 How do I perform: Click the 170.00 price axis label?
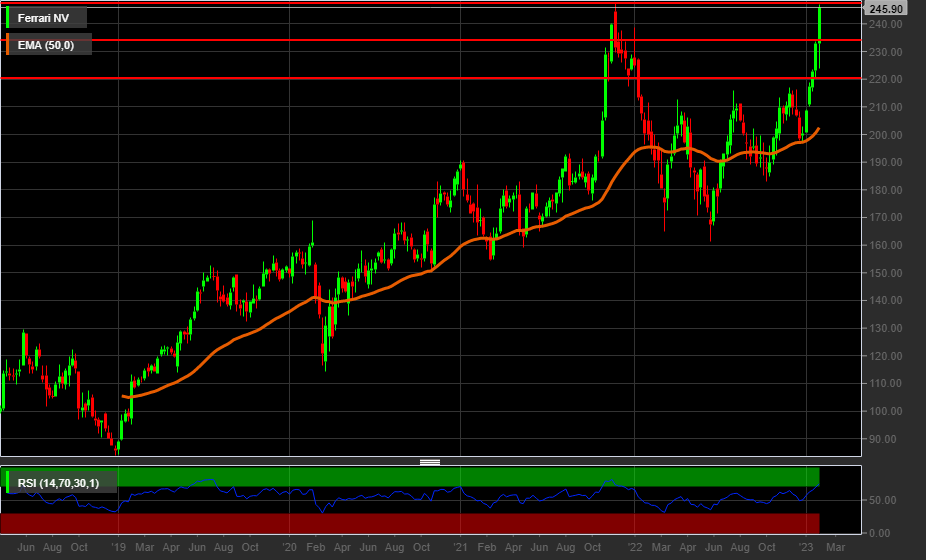pyautogui.click(x=885, y=217)
